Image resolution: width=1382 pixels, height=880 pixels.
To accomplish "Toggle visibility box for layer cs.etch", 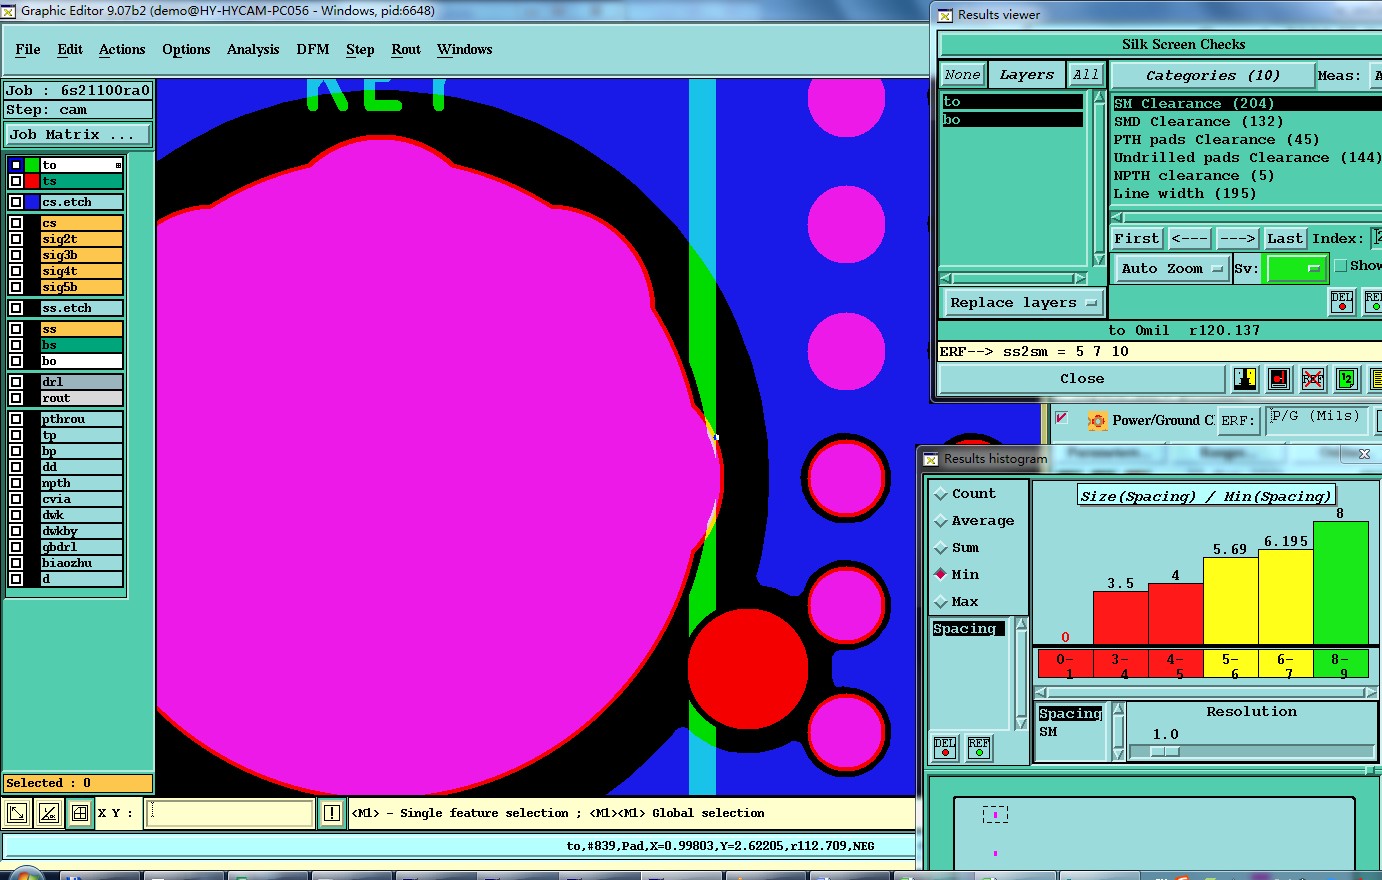I will 16,202.
